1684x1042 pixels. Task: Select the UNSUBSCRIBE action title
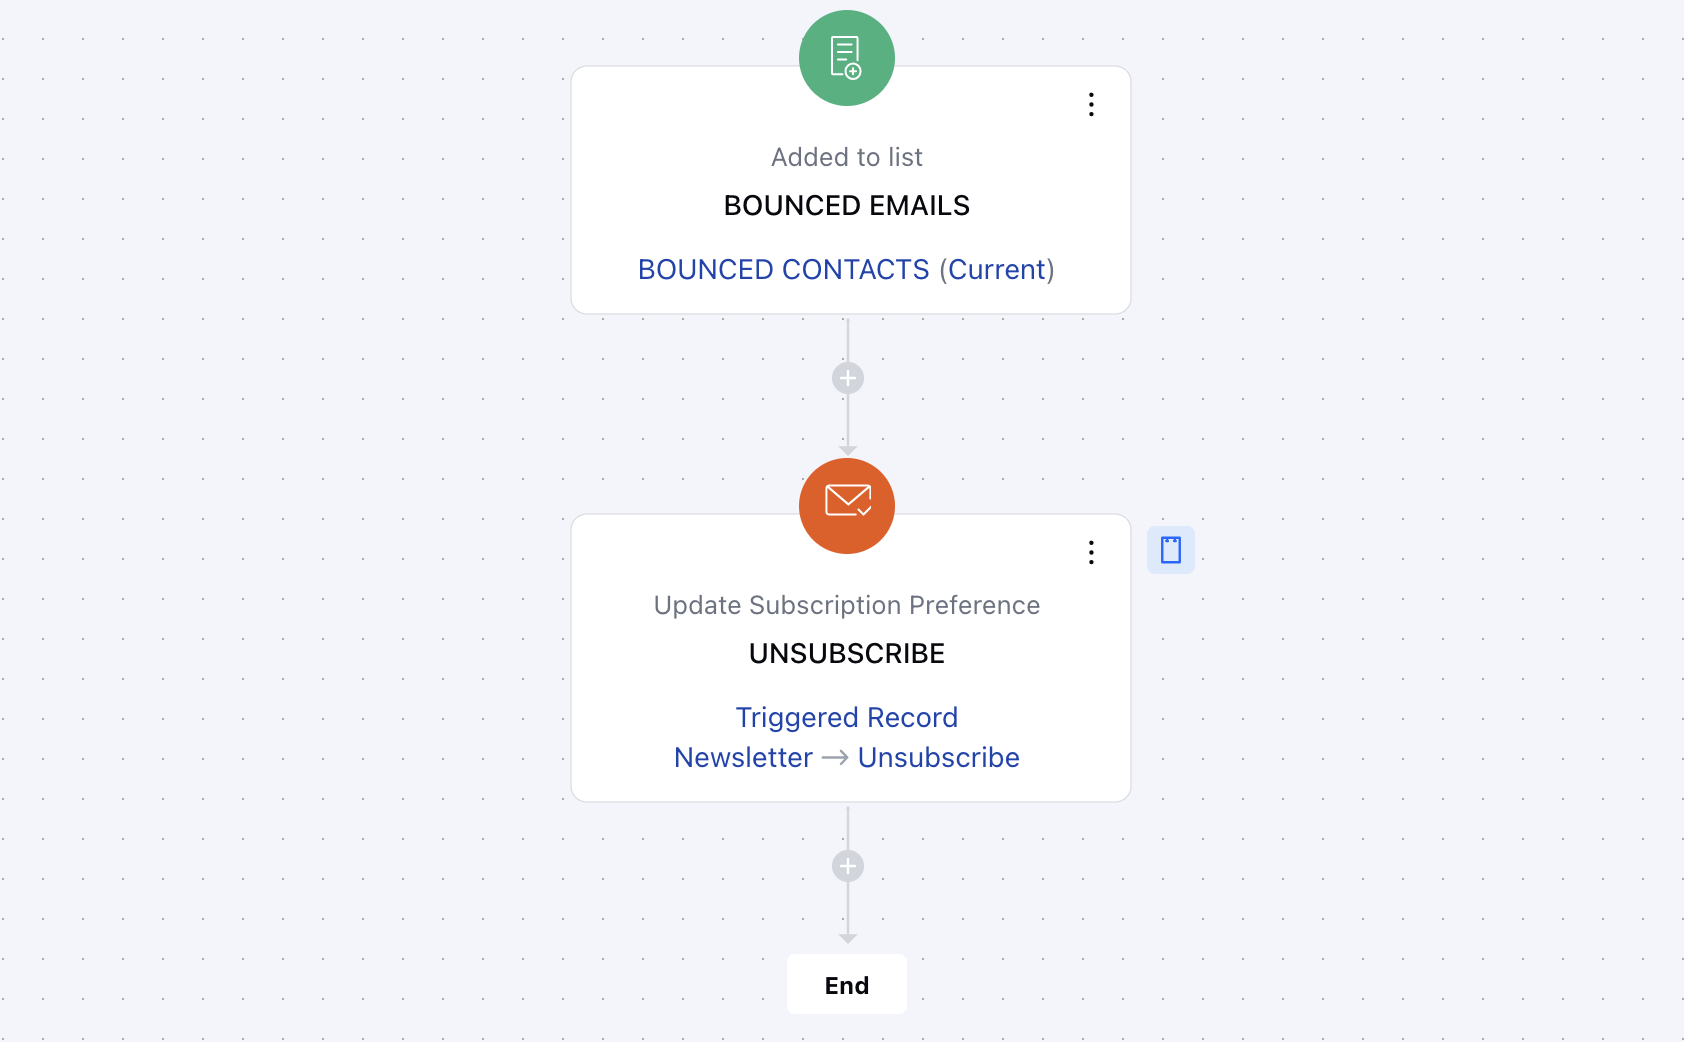847,654
